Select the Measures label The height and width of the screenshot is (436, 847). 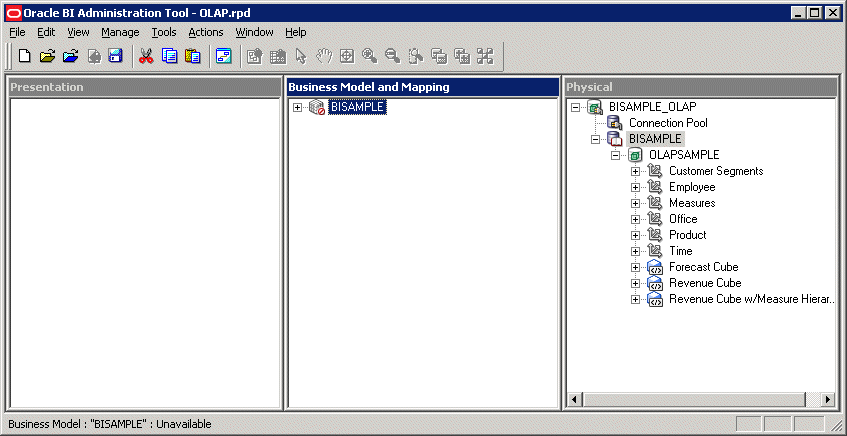point(692,203)
